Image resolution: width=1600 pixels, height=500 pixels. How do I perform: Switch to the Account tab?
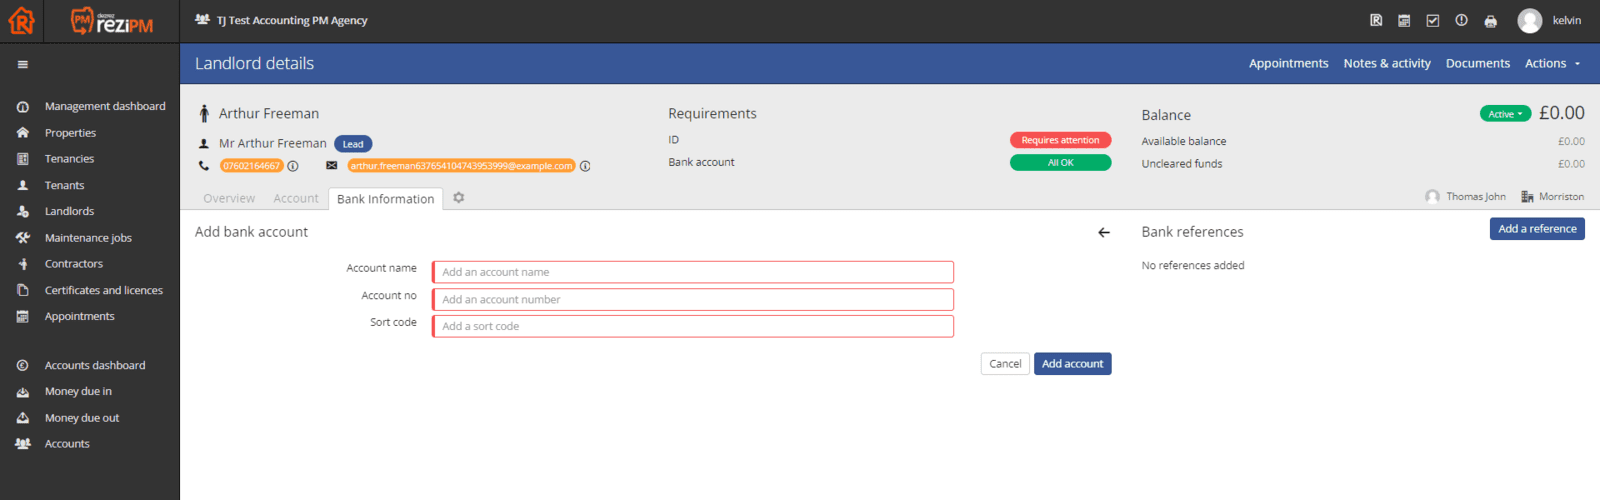pyautogui.click(x=296, y=199)
